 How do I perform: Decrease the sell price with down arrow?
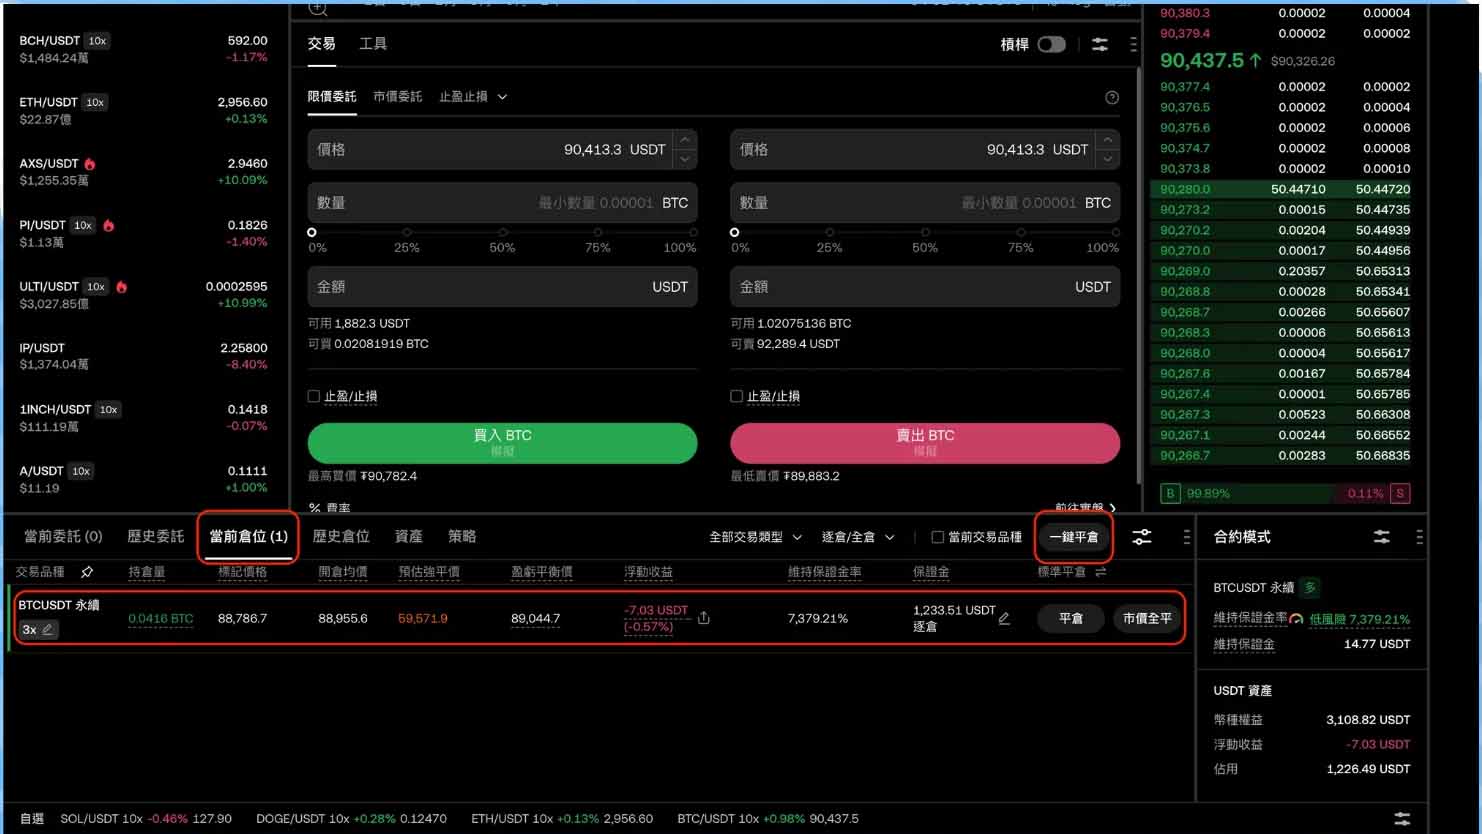[1108, 159]
